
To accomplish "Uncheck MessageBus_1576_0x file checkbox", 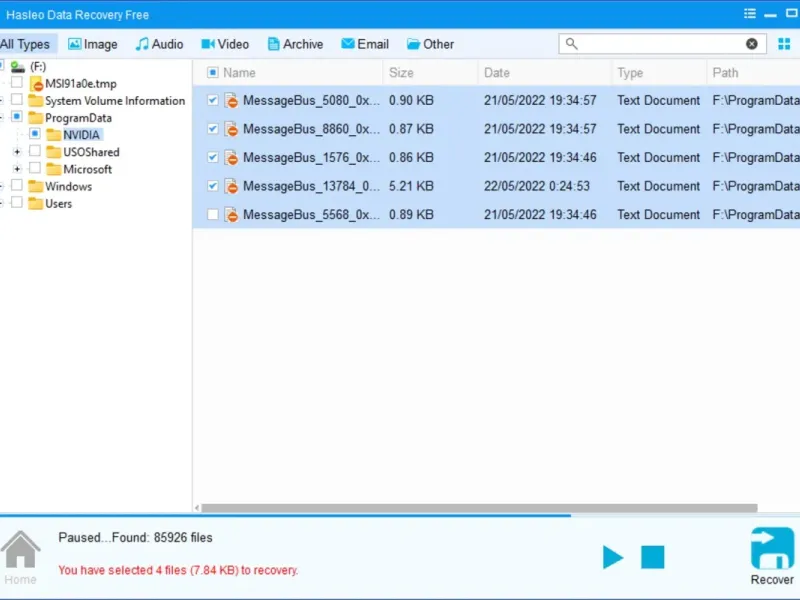I will pos(213,158).
